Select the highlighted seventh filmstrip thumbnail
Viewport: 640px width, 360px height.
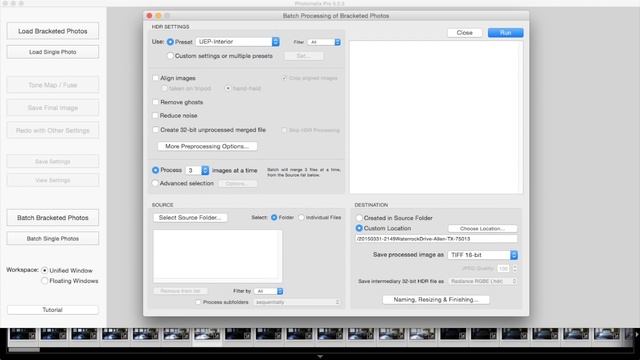click(207, 334)
